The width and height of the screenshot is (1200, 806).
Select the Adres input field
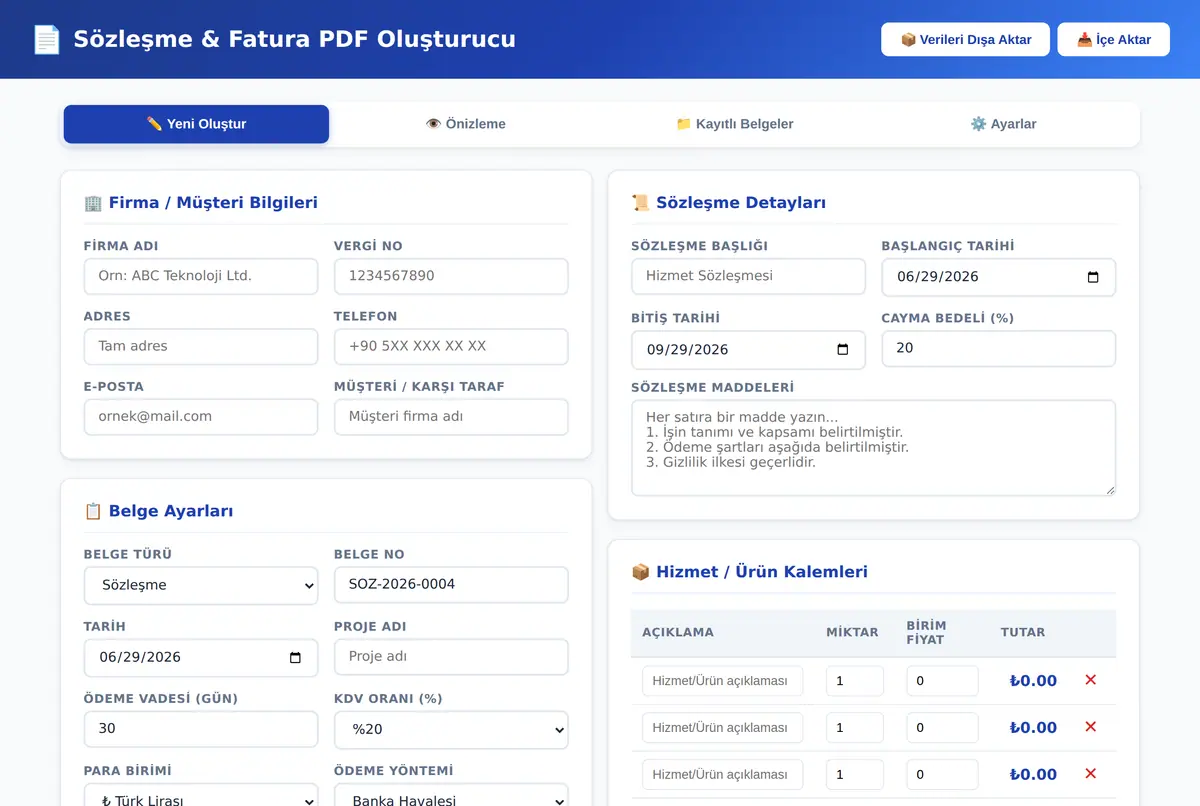(x=201, y=346)
